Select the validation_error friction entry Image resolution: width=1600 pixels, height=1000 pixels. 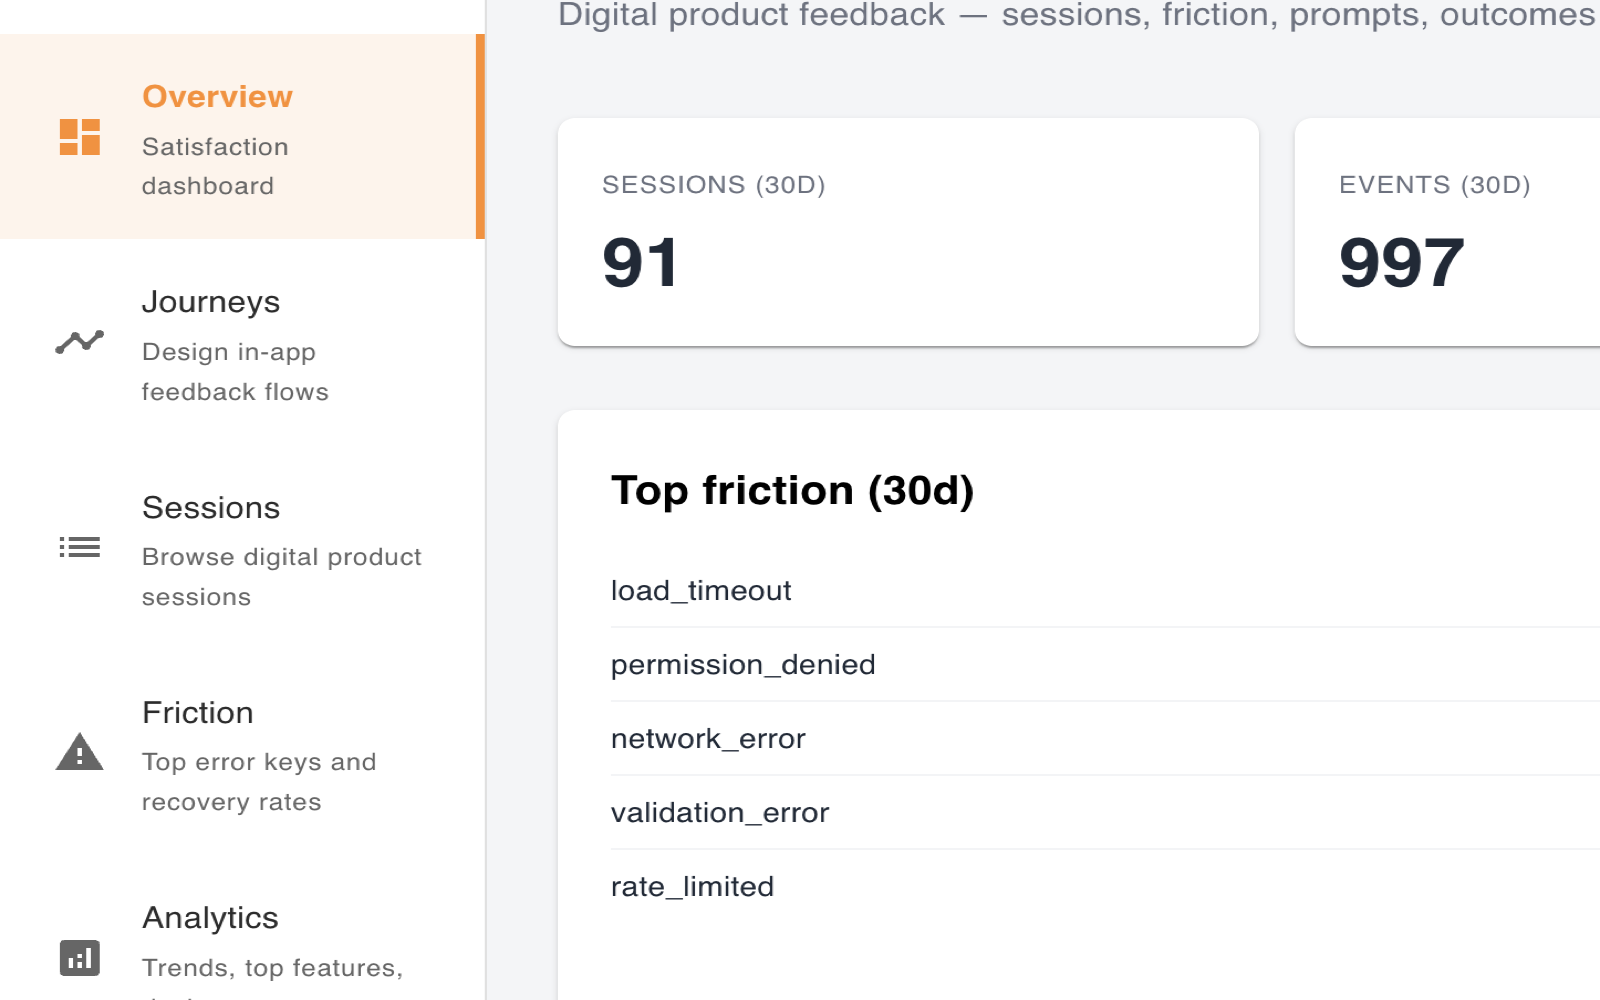pyautogui.click(x=1105, y=813)
